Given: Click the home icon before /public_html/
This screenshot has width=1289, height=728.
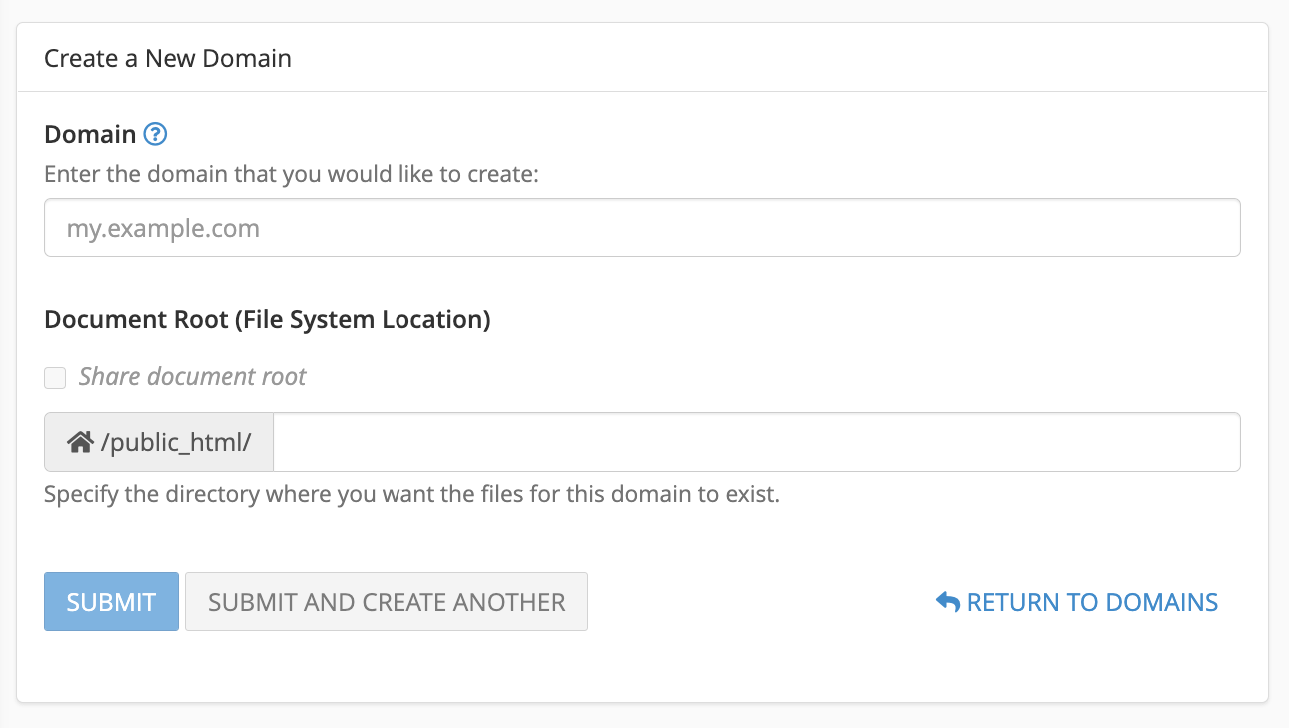Looking at the screenshot, I should coord(79,441).
